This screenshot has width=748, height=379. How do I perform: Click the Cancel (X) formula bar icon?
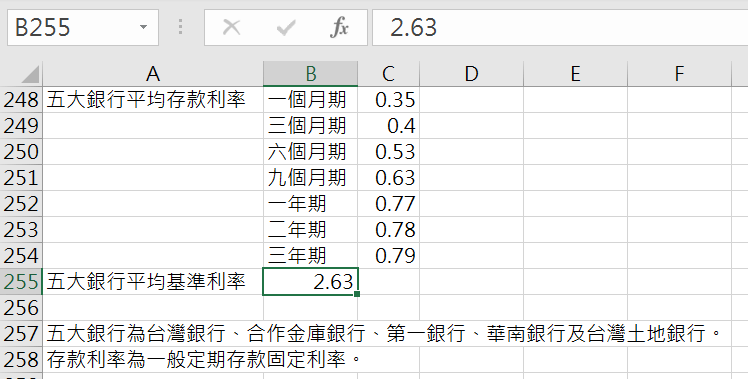(231, 27)
